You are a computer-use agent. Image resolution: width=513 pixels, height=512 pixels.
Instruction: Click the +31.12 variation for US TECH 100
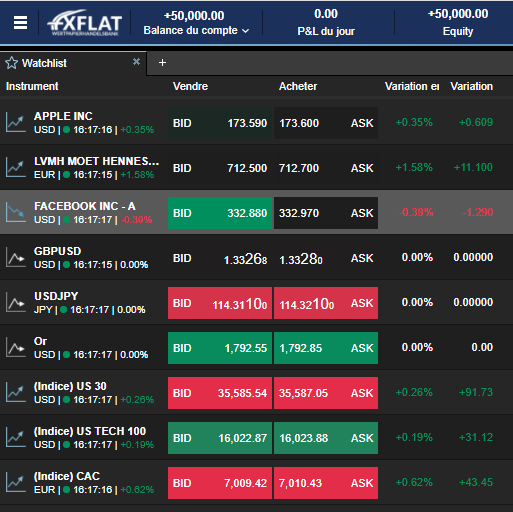click(476, 437)
